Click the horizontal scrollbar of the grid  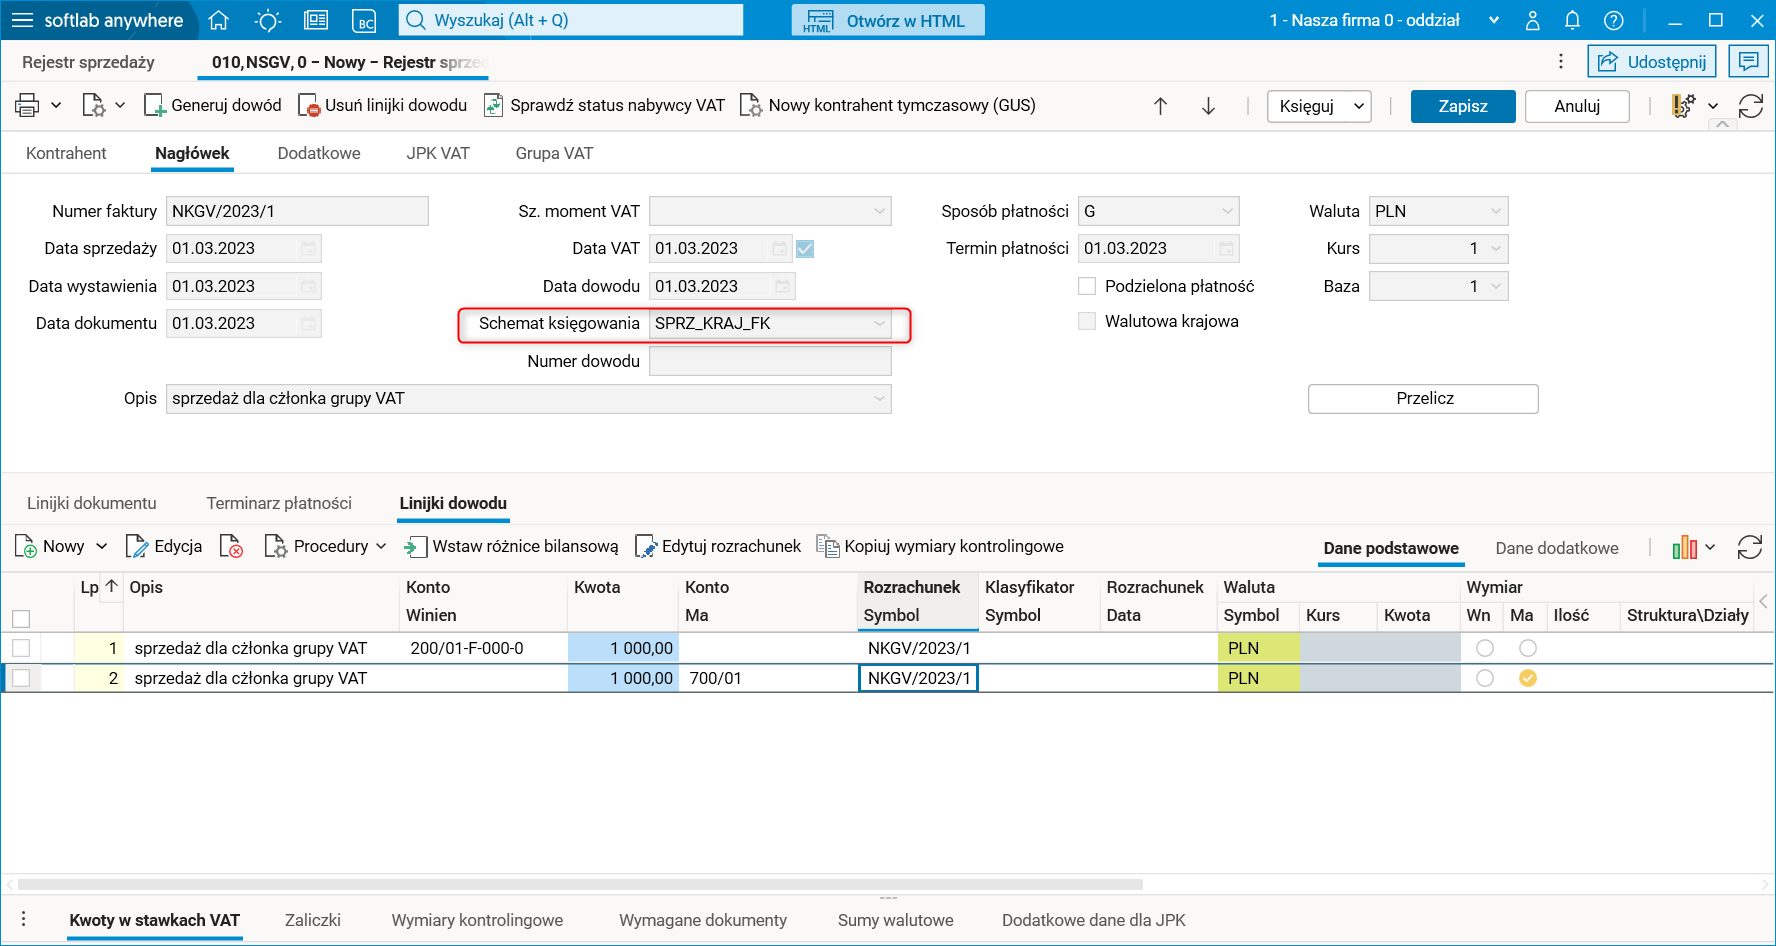point(580,884)
